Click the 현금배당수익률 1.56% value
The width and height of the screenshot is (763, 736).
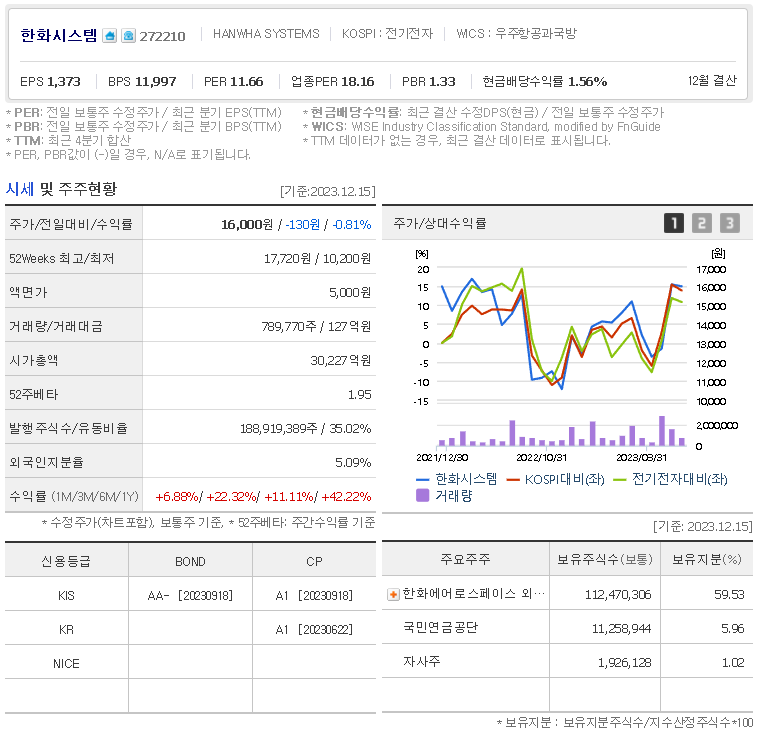coord(545,81)
